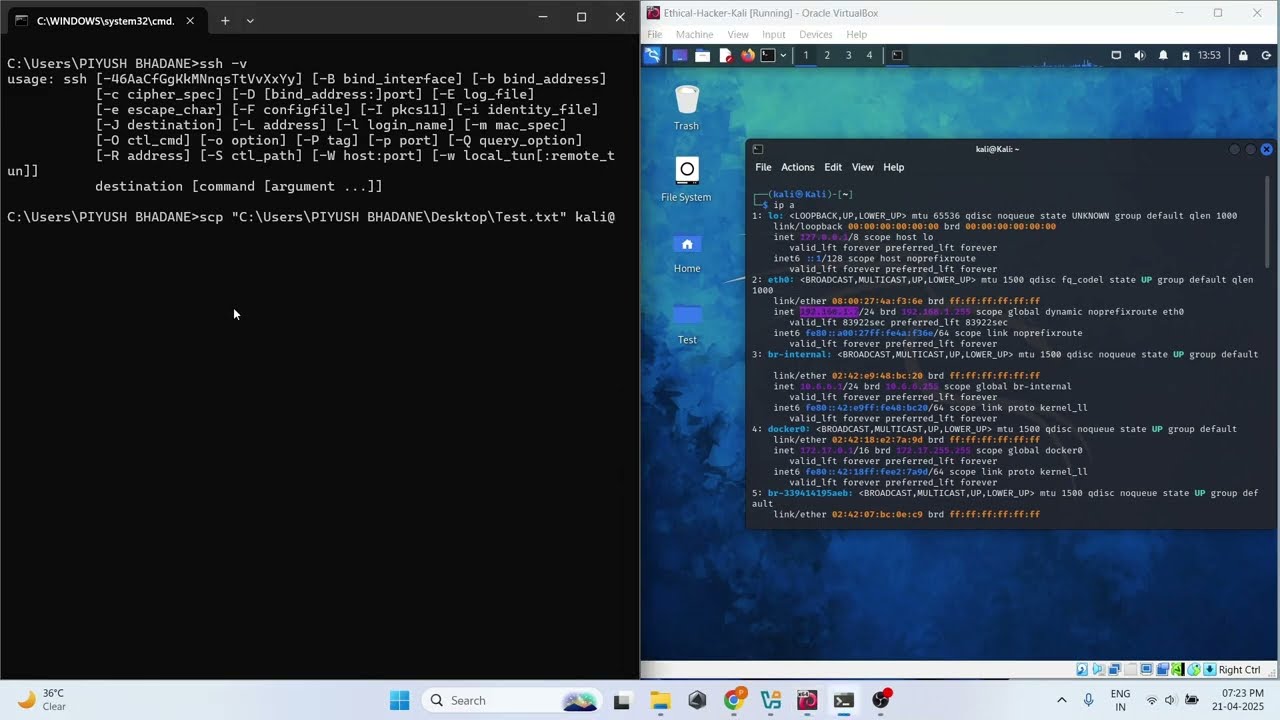Open the Kali applications menu dragon icon
This screenshot has height=720, width=1280.
click(x=652, y=55)
